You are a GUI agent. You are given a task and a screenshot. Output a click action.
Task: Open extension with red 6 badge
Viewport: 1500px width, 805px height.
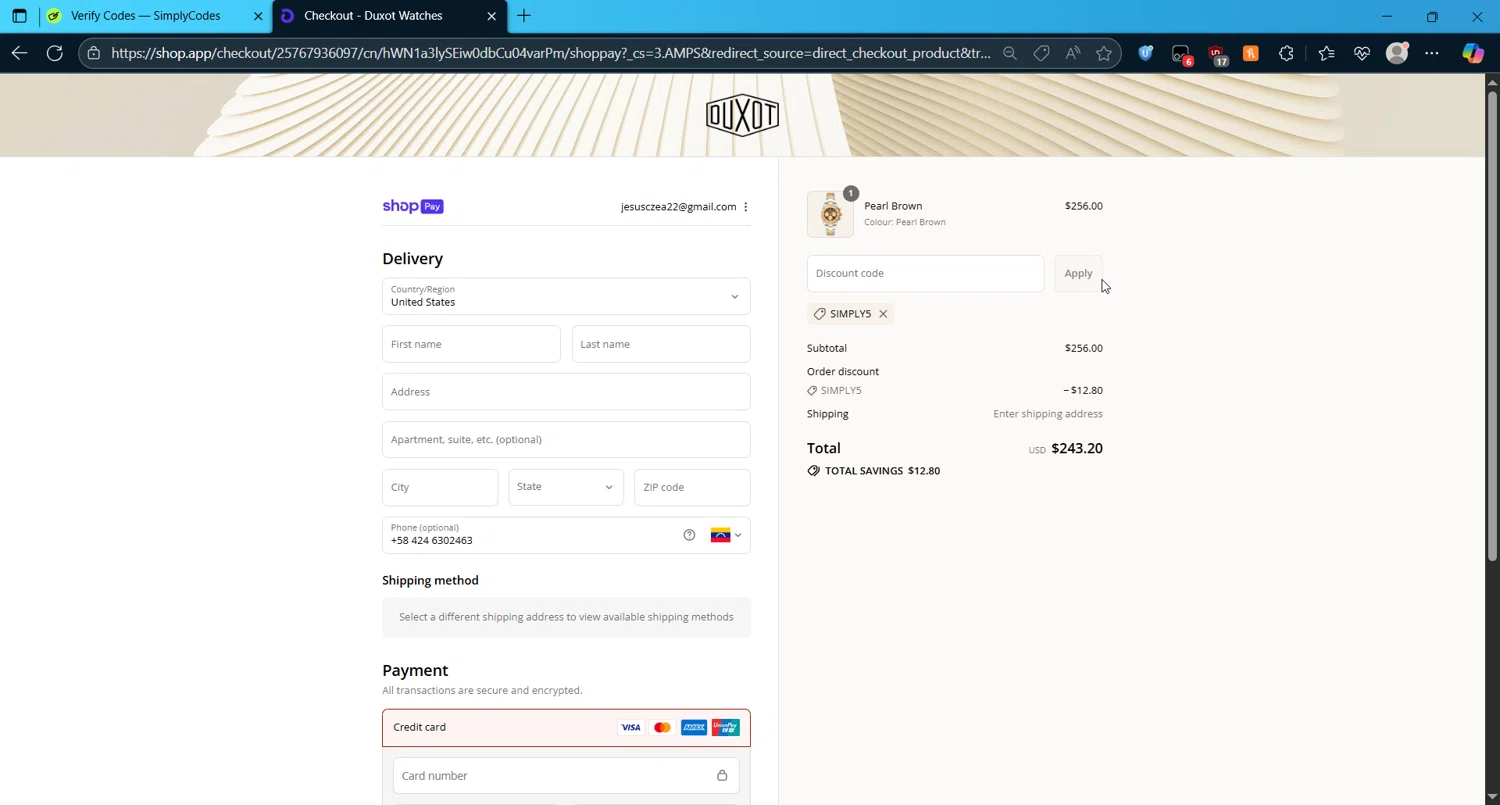(1182, 54)
